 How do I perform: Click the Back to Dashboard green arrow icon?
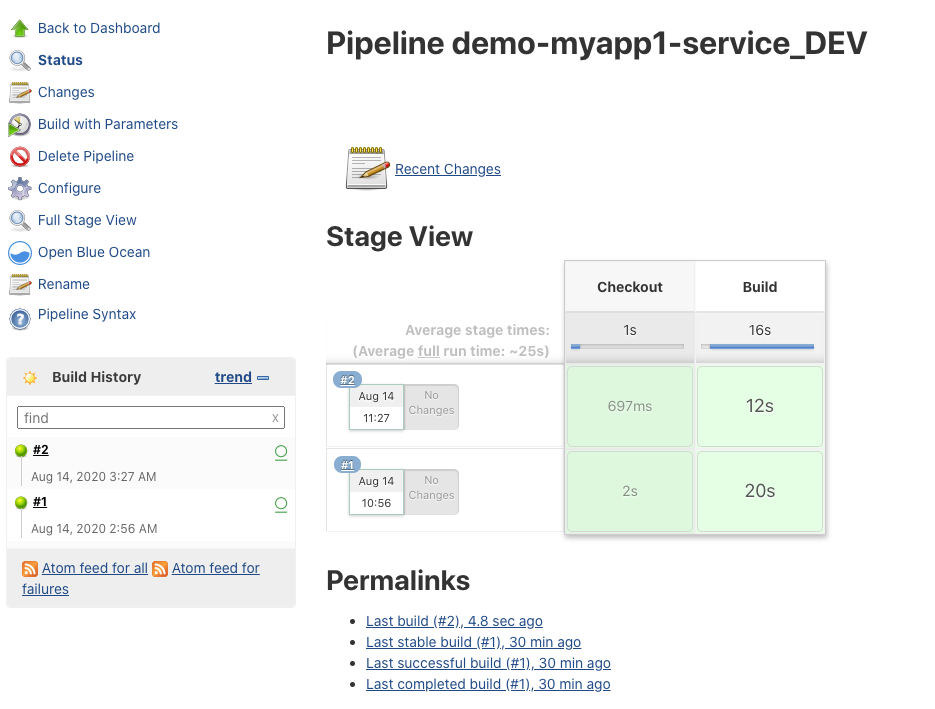20,29
